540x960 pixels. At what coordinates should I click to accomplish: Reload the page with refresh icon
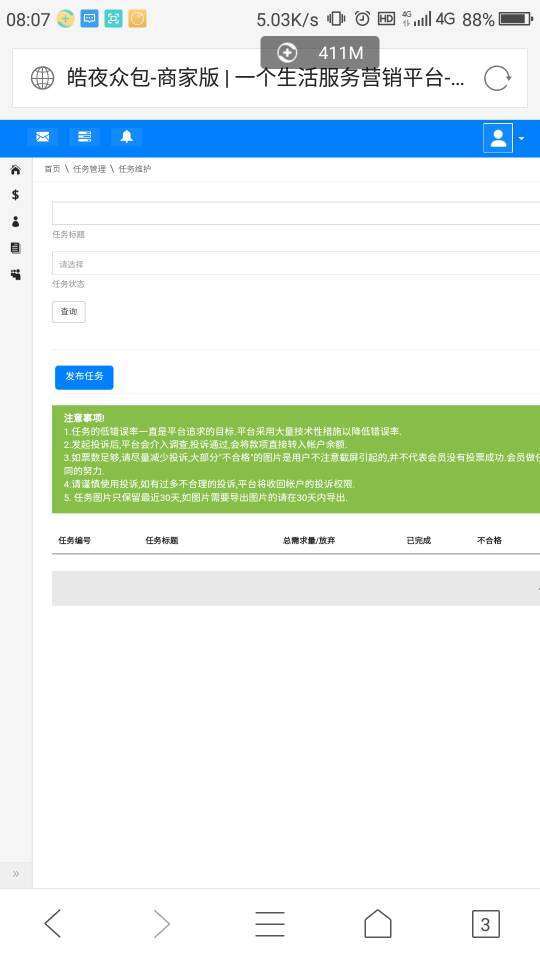tap(497, 78)
